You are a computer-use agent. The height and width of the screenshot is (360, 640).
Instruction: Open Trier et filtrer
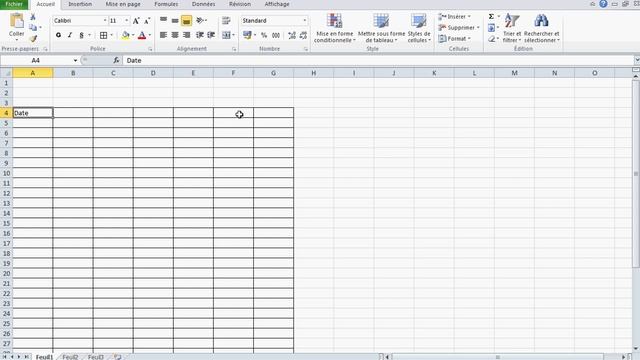click(x=512, y=28)
